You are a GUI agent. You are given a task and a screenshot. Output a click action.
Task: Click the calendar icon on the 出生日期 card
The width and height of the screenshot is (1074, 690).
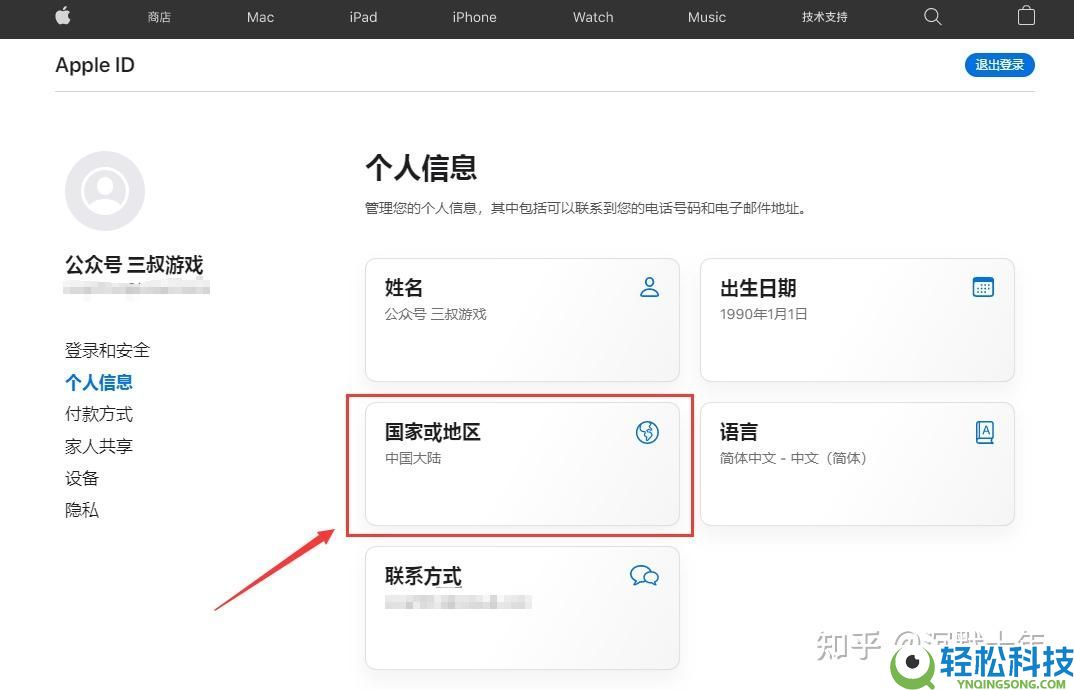click(x=983, y=286)
